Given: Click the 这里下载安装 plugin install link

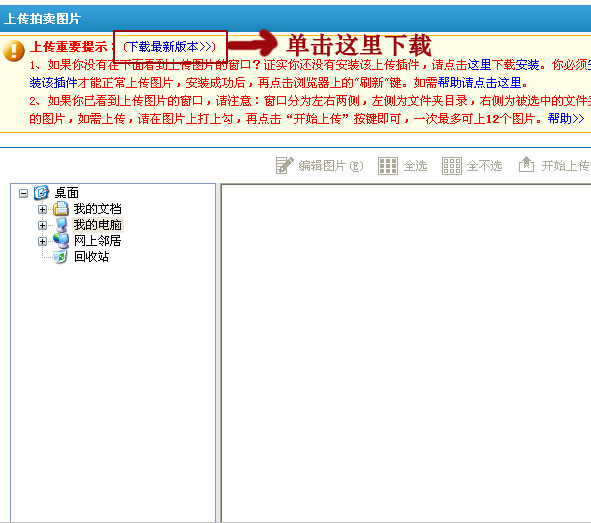Looking at the screenshot, I should 503,65.
